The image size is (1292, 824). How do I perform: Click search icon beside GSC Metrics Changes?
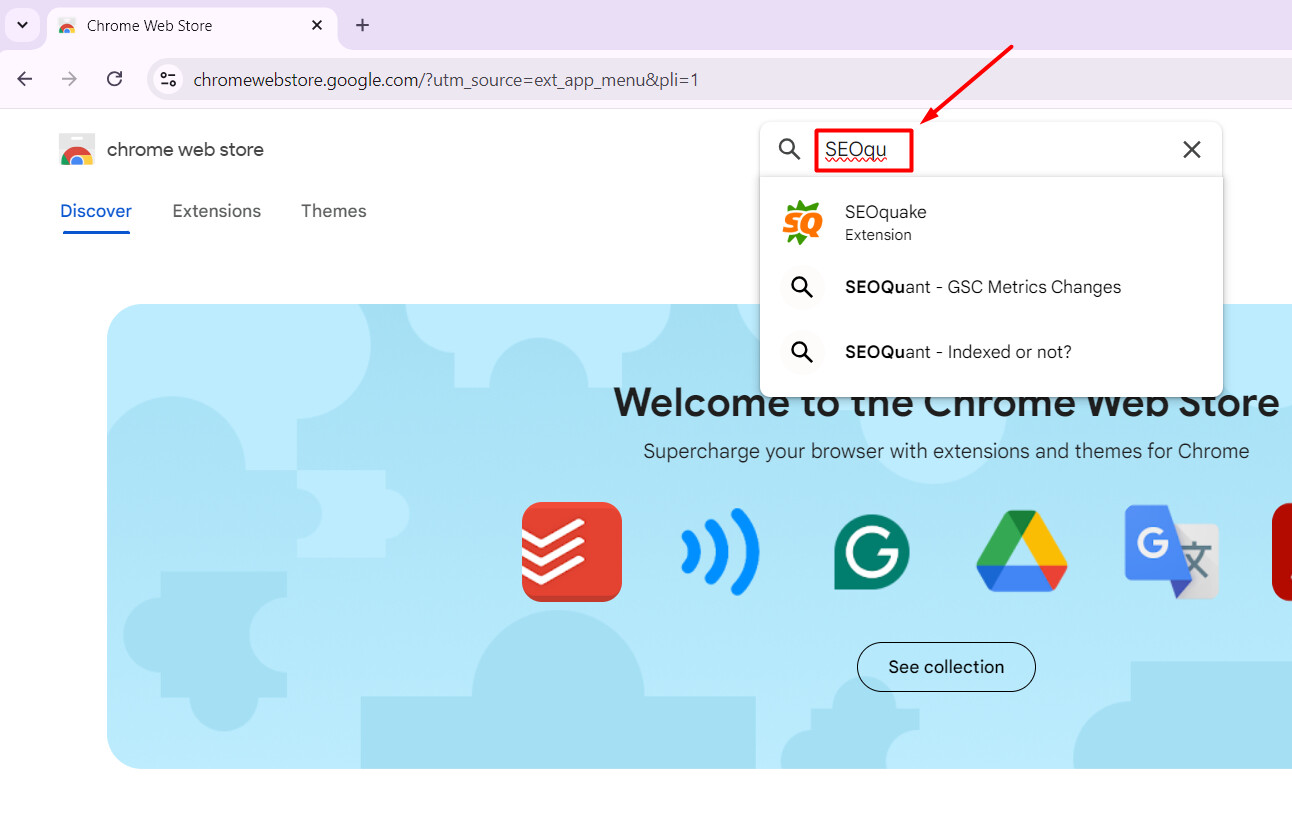(801, 287)
